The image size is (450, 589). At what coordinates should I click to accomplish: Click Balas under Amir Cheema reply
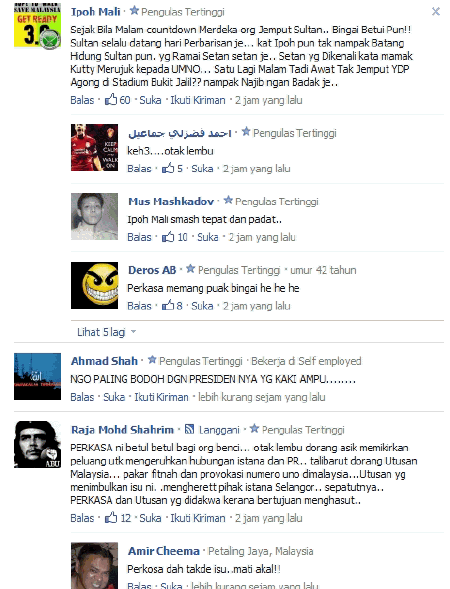point(139,585)
